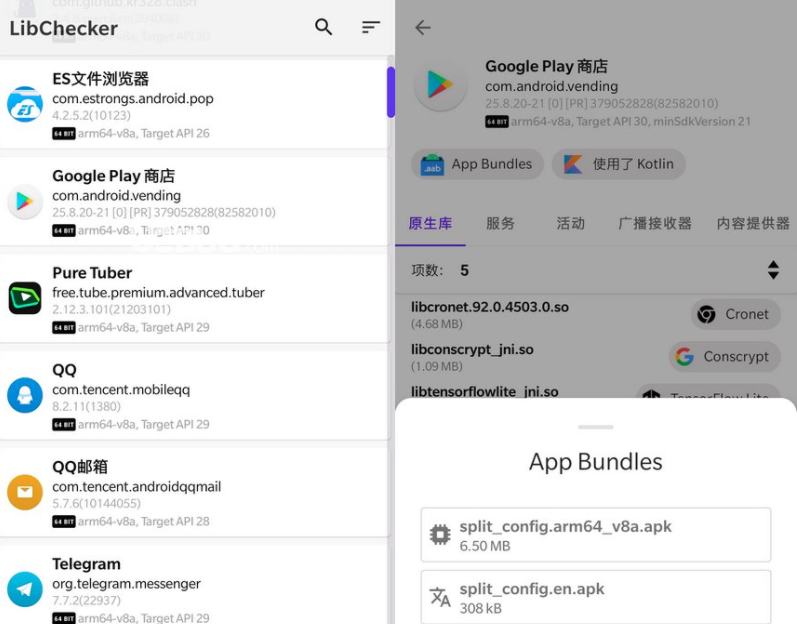
Task: Tap large Google Play icon in detail header
Action: (441, 85)
